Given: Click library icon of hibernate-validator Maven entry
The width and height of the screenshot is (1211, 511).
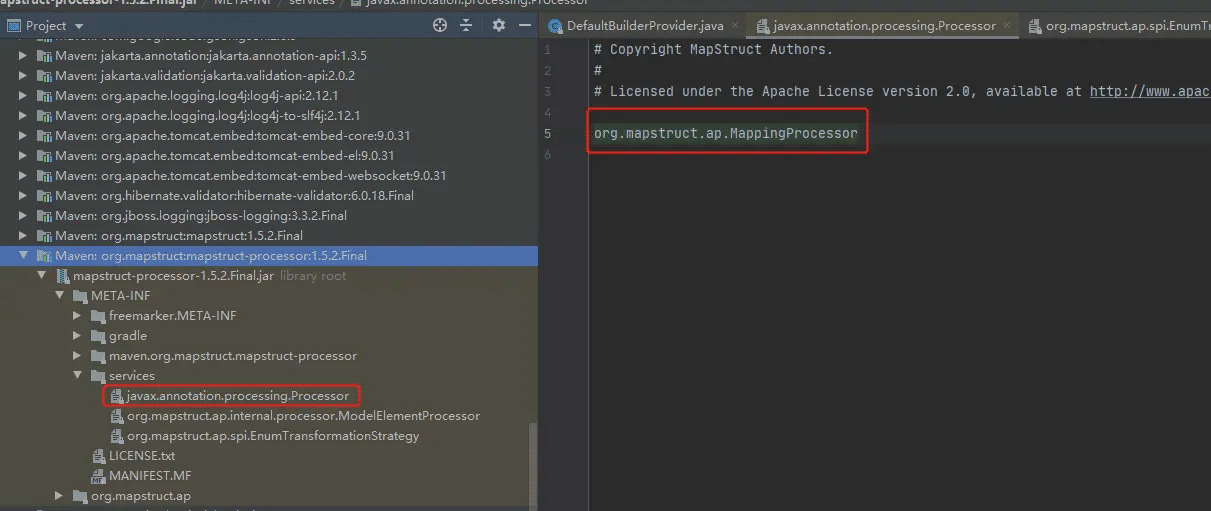Looking at the screenshot, I should point(44,196).
